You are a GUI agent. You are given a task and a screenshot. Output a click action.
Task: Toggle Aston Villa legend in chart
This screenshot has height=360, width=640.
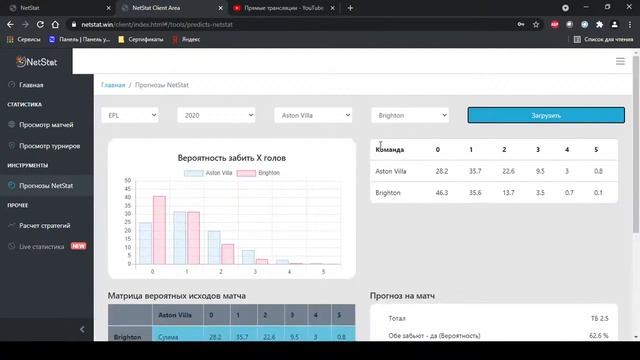[x=208, y=173]
